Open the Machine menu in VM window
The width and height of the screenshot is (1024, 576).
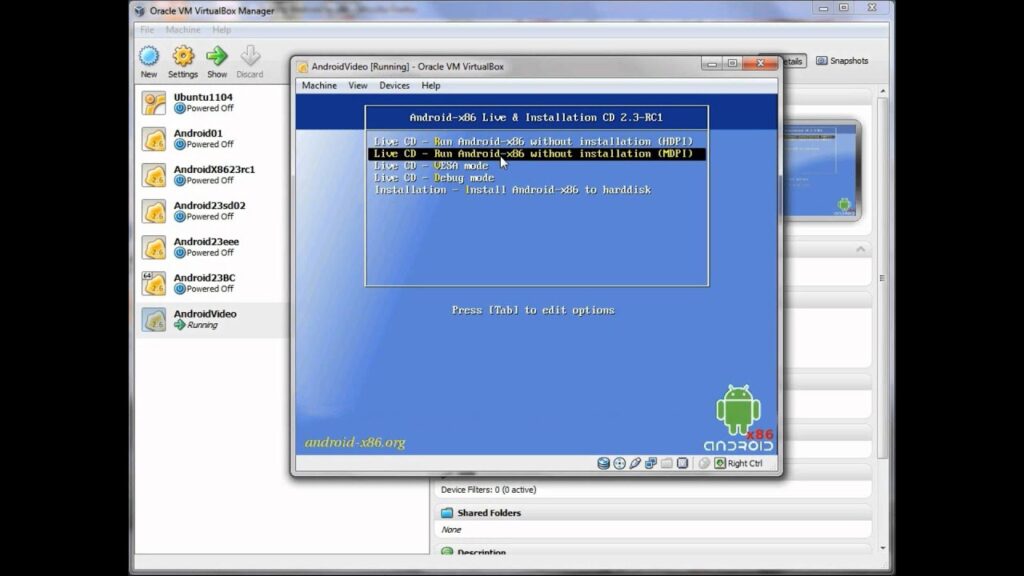tap(318, 85)
